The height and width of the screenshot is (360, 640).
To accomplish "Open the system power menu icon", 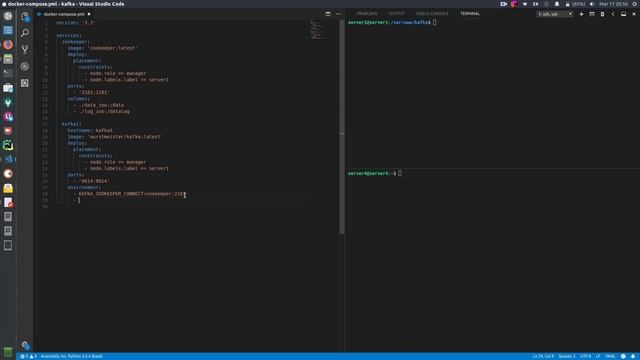I will [635, 4].
